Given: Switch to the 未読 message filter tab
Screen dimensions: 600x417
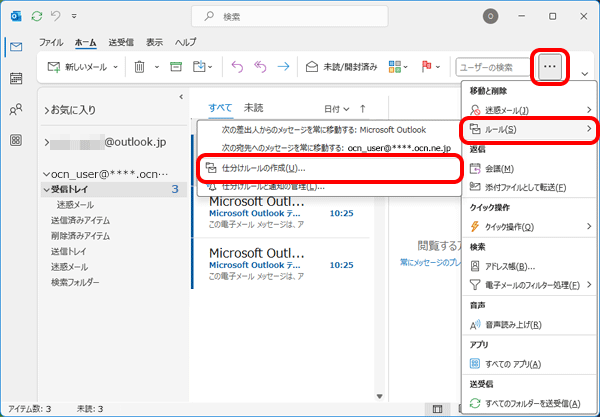Looking at the screenshot, I should pos(253,107).
